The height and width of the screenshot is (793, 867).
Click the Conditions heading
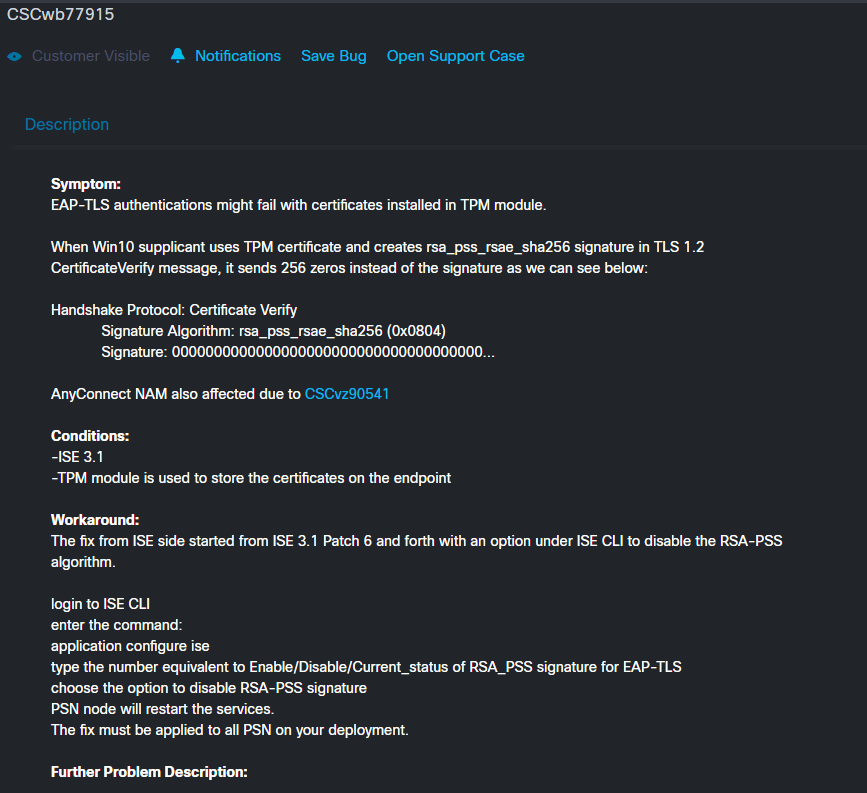pyautogui.click(x=90, y=436)
